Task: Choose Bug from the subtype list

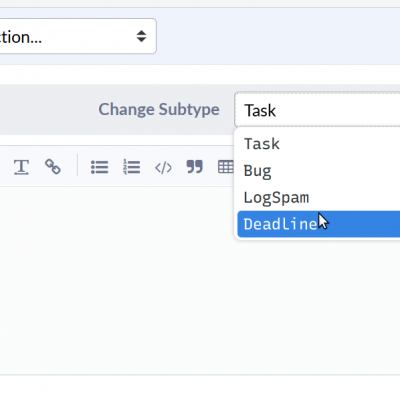Action: click(x=319, y=171)
